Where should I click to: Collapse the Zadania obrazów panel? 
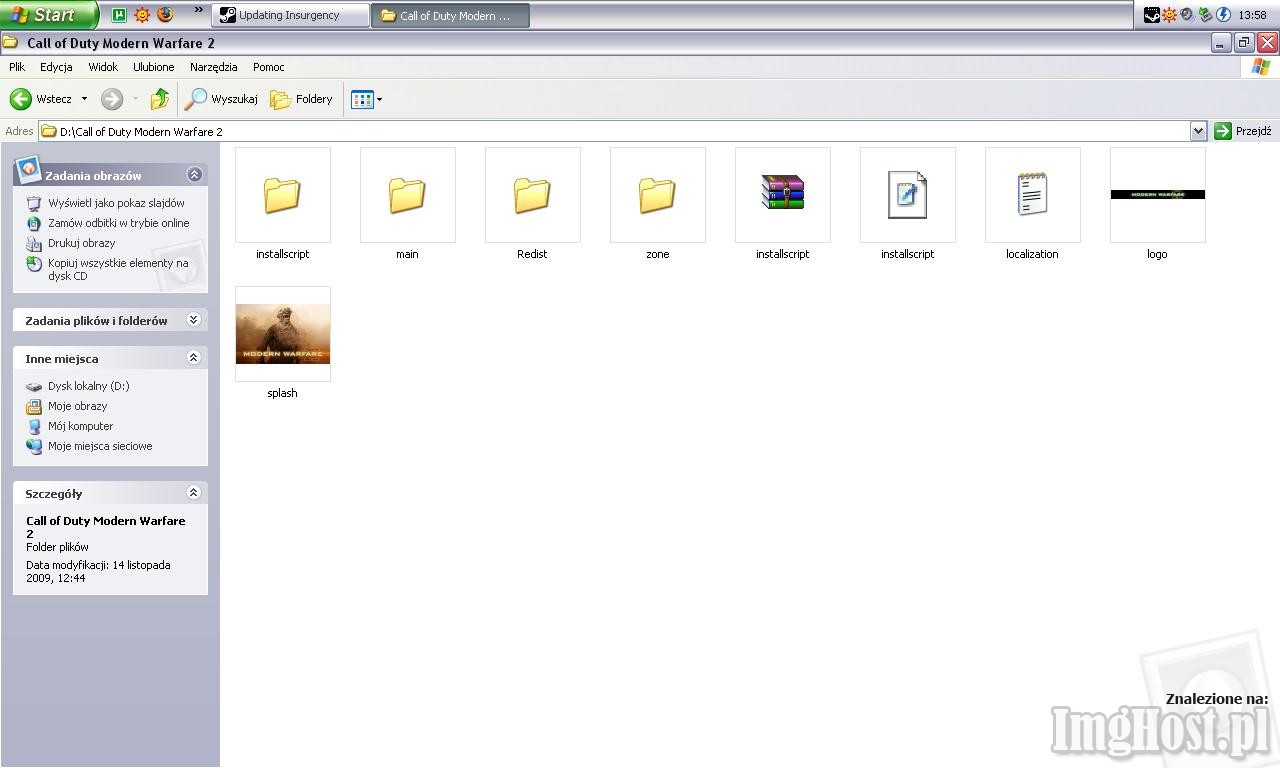pos(194,174)
